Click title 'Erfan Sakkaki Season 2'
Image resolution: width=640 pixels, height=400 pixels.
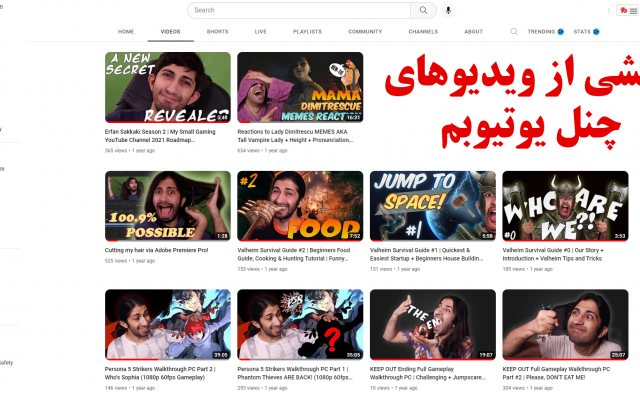[x=160, y=136]
